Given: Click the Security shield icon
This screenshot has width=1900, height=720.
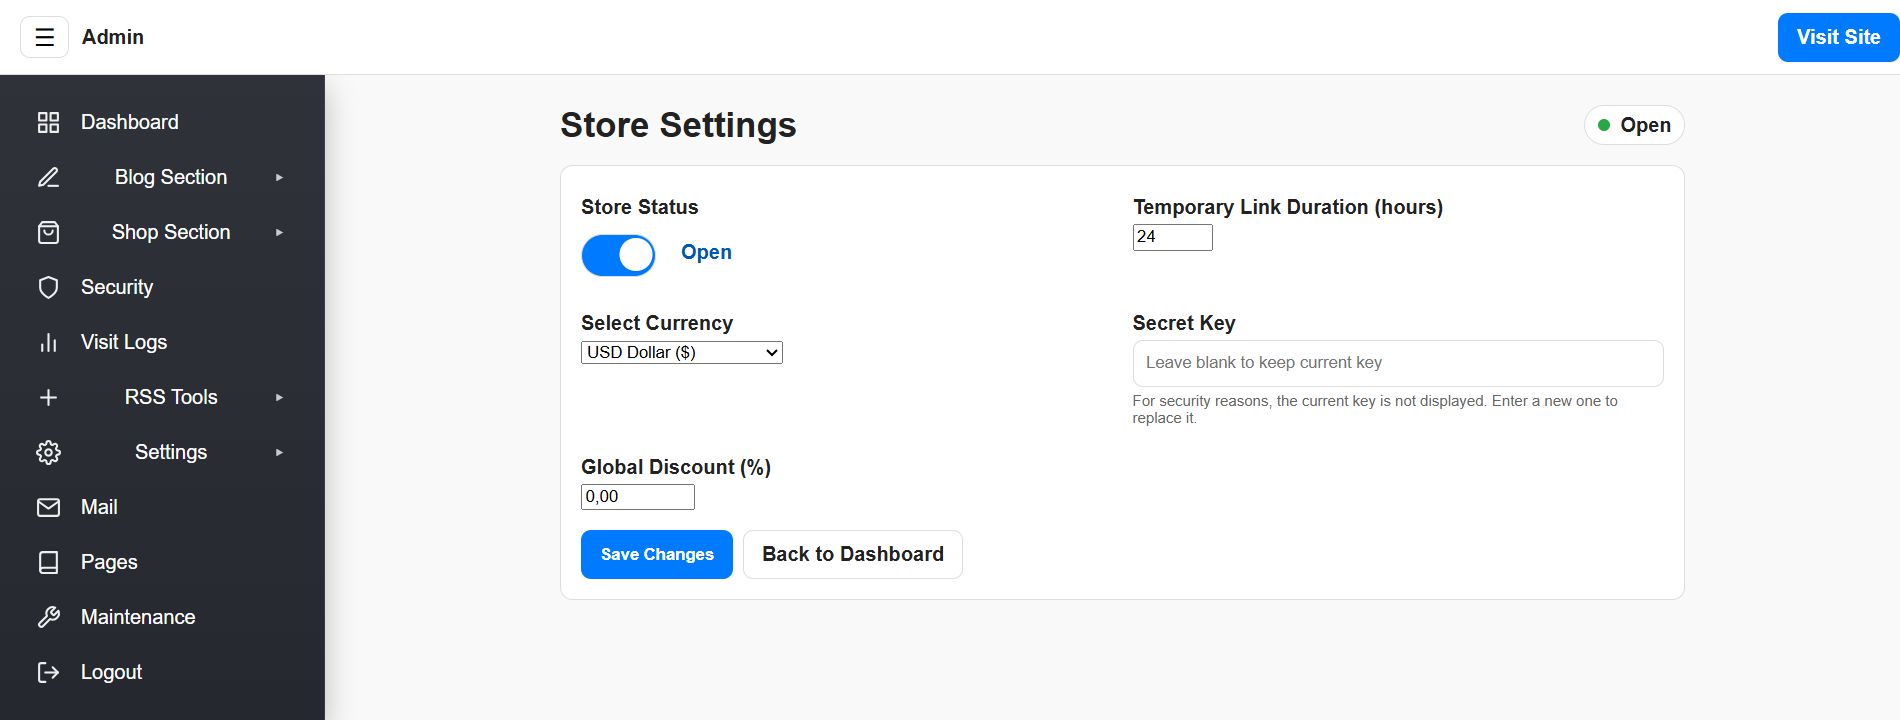Looking at the screenshot, I should click(x=48, y=287).
